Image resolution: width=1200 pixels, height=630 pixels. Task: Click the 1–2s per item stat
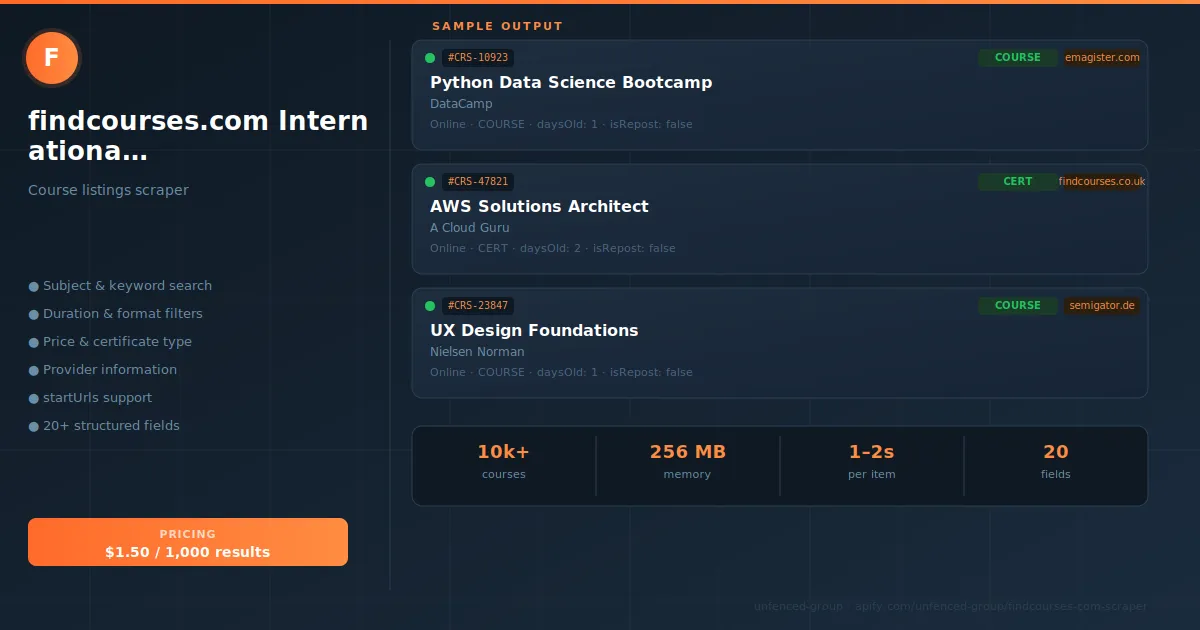[872, 462]
